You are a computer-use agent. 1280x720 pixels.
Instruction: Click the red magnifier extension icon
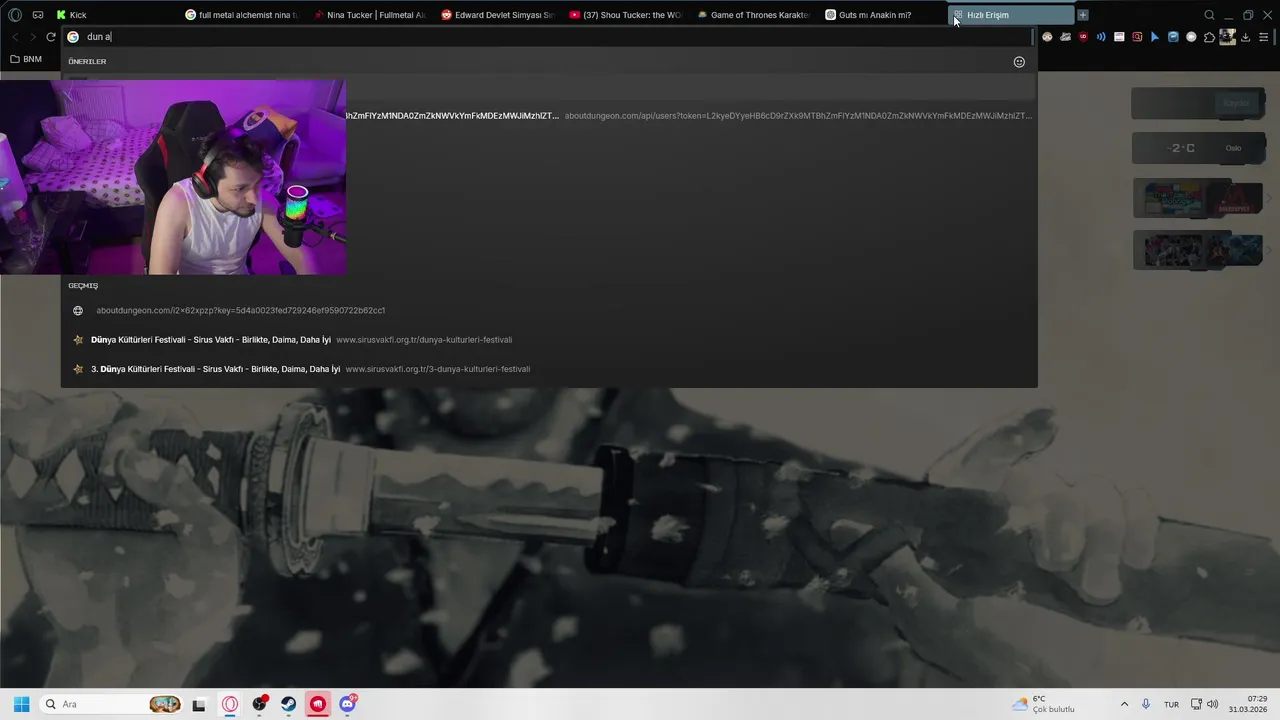pos(1137,37)
